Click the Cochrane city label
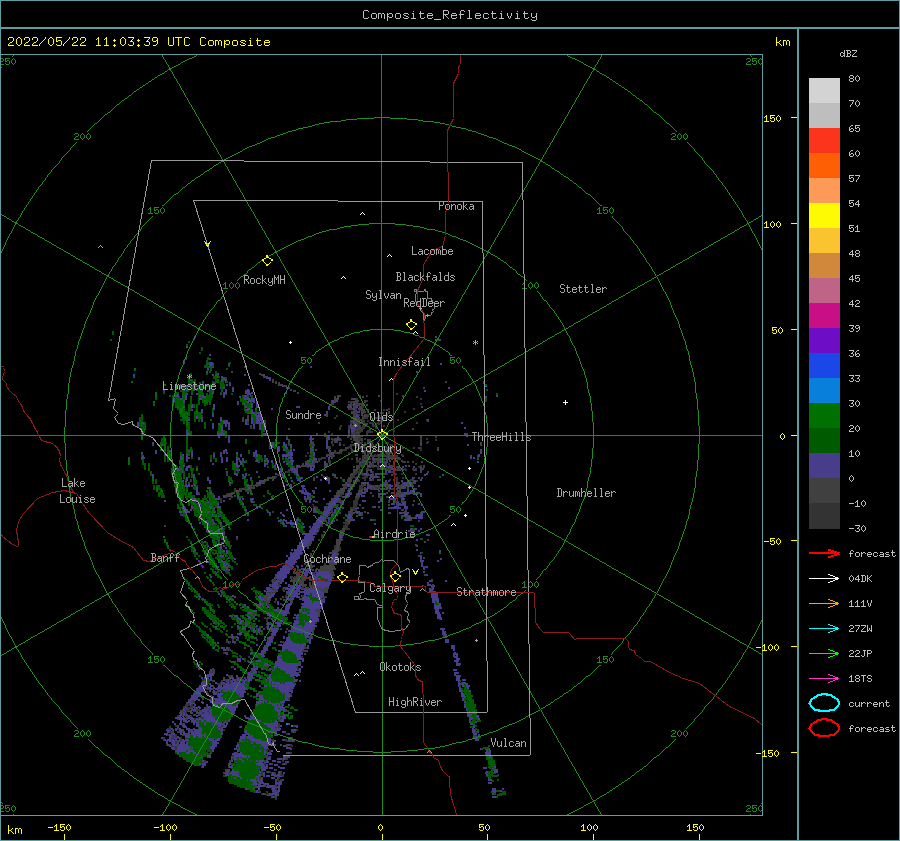 click(x=327, y=559)
